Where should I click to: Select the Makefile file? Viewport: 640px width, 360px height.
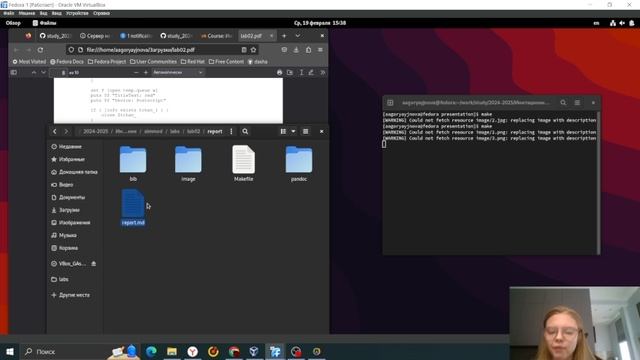point(244,163)
